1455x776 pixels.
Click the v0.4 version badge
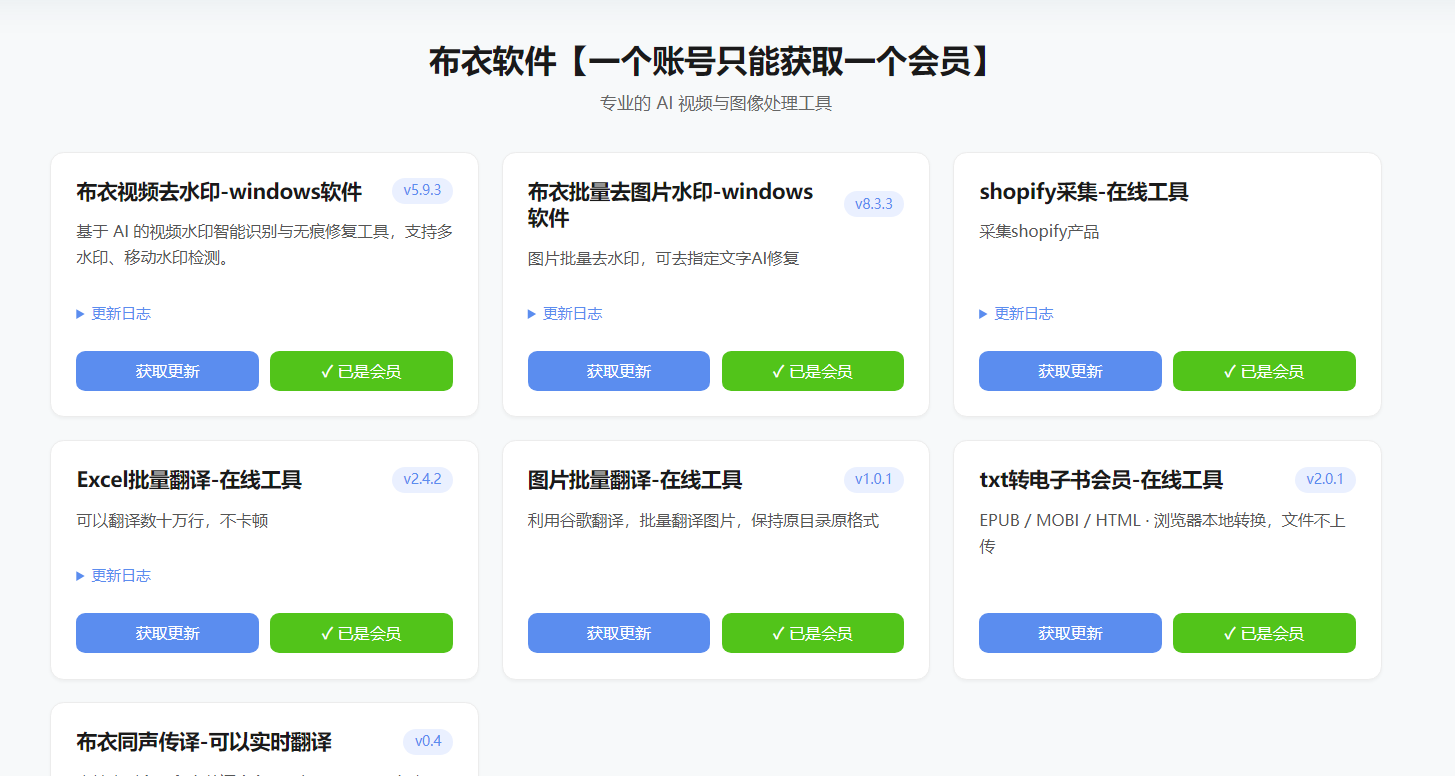(x=428, y=741)
